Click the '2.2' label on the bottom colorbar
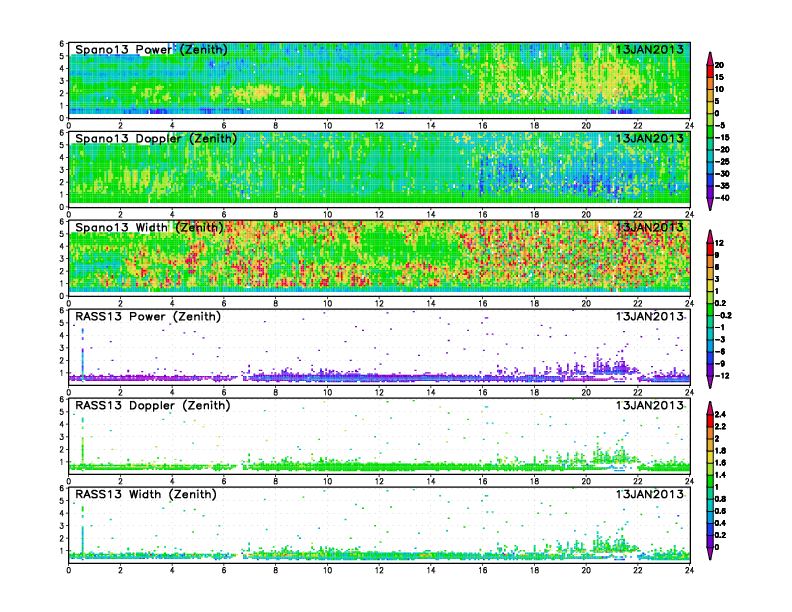Image resolution: width=792 pixels, height=612 pixels. (720, 427)
